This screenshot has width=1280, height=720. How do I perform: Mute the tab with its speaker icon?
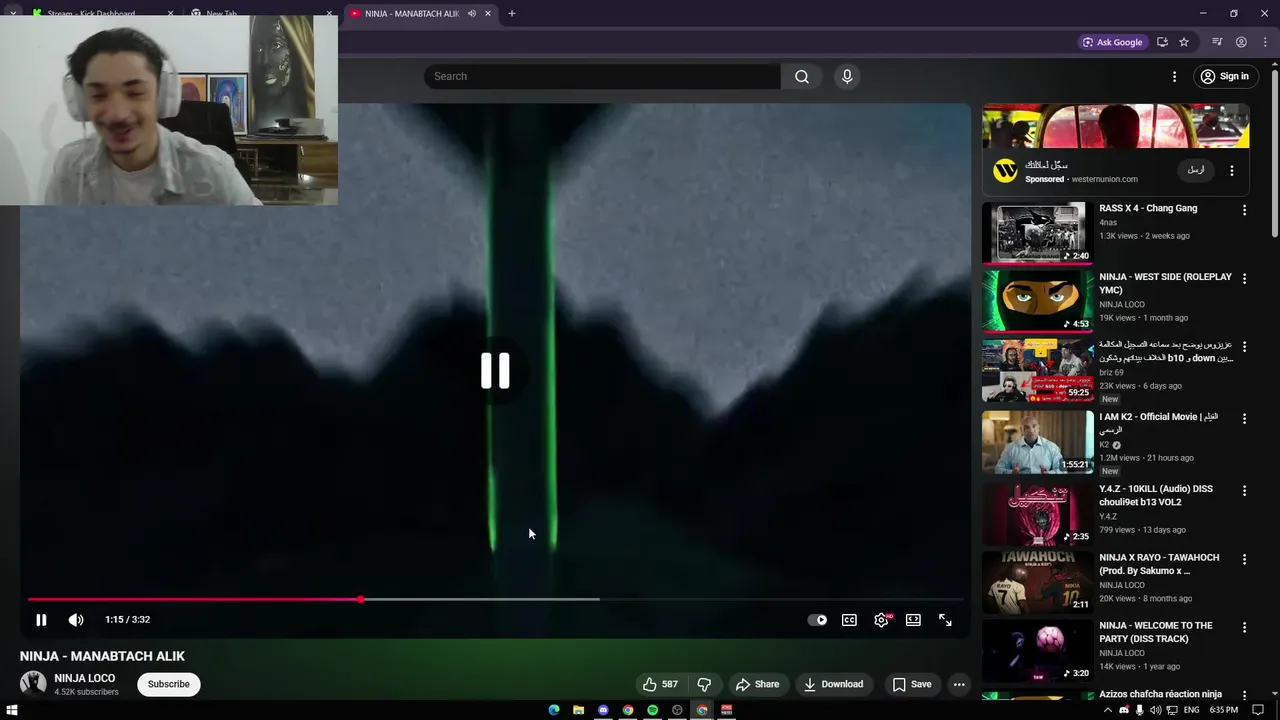point(472,14)
